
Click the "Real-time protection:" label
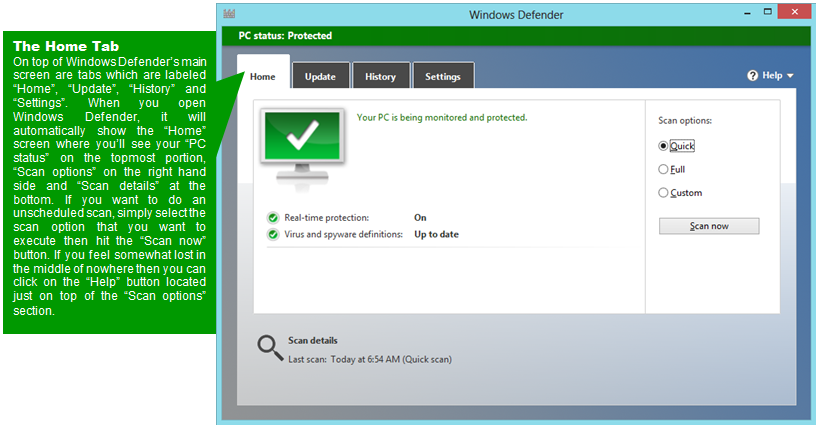tap(326, 218)
